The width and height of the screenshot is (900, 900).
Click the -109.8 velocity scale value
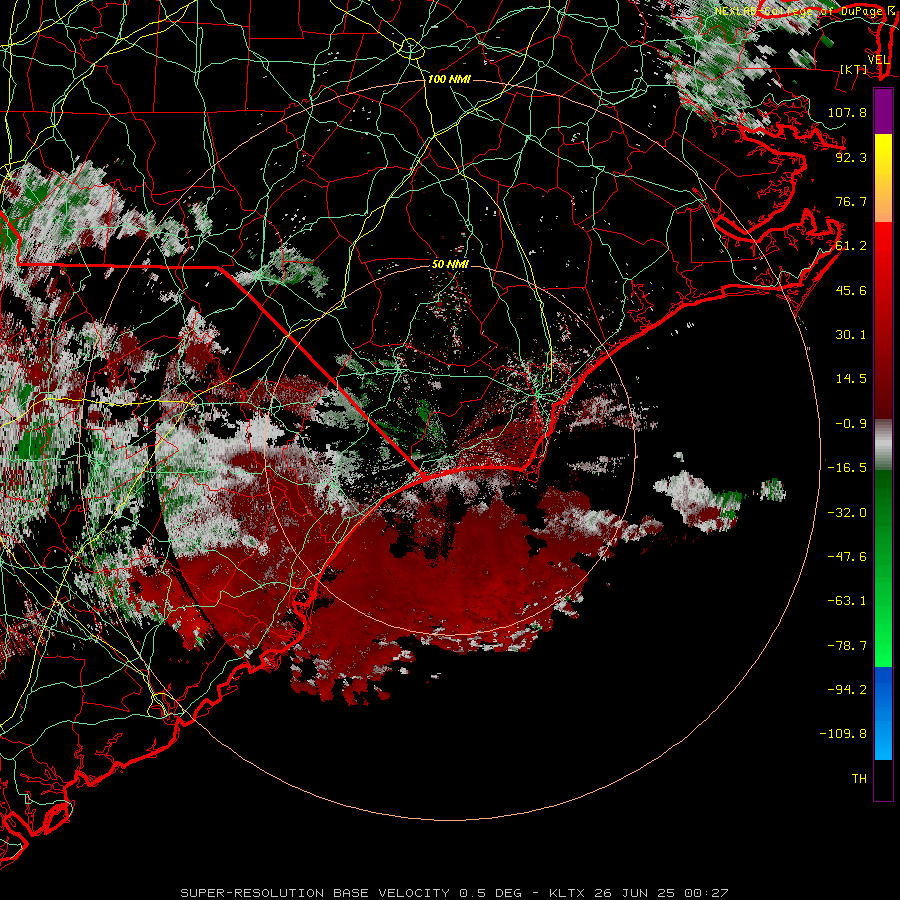click(843, 734)
